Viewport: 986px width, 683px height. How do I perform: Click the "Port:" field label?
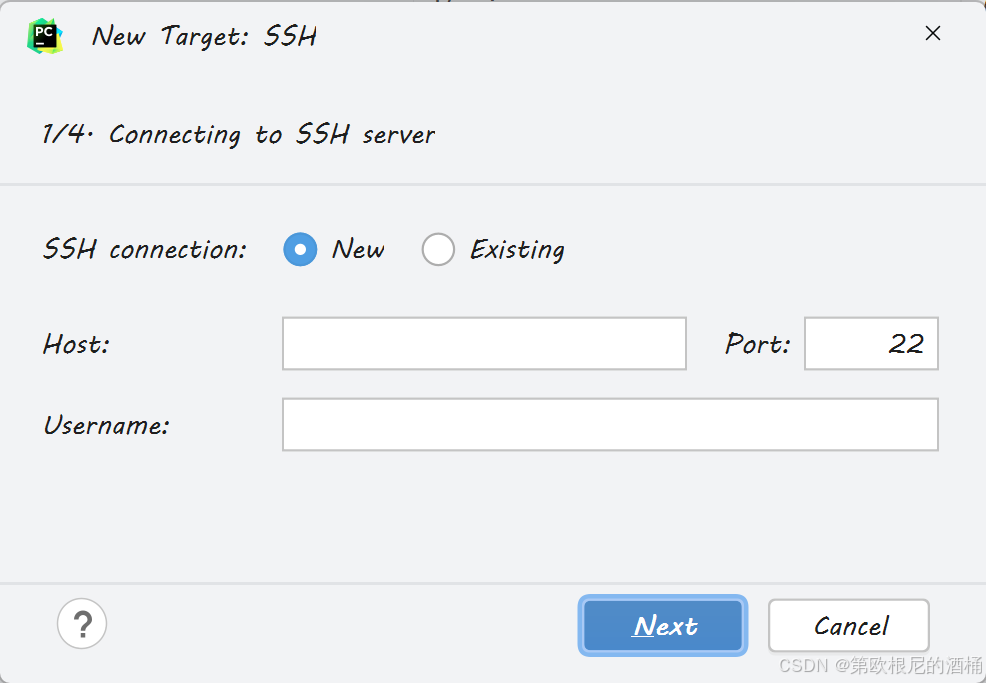click(x=757, y=344)
